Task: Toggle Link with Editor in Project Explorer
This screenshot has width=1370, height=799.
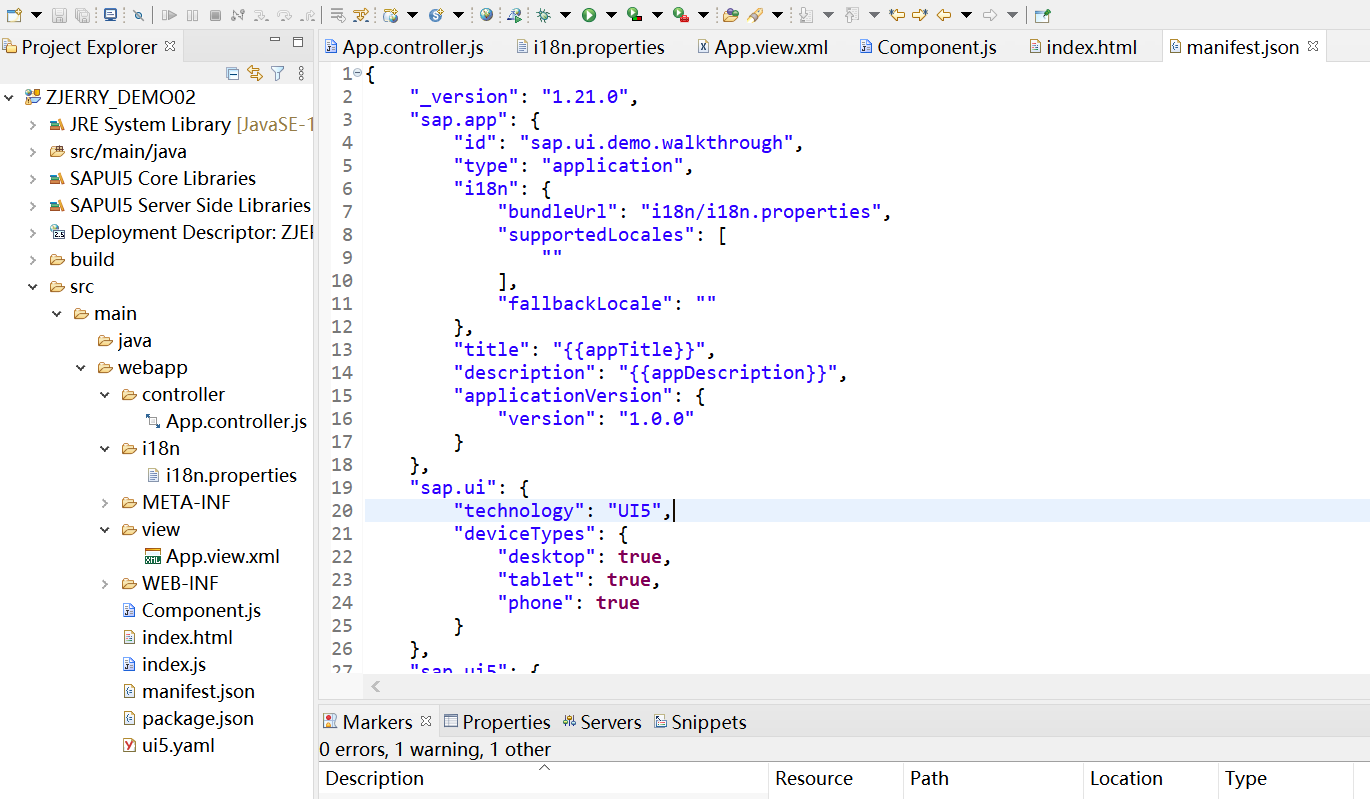Action: coord(255,73)
